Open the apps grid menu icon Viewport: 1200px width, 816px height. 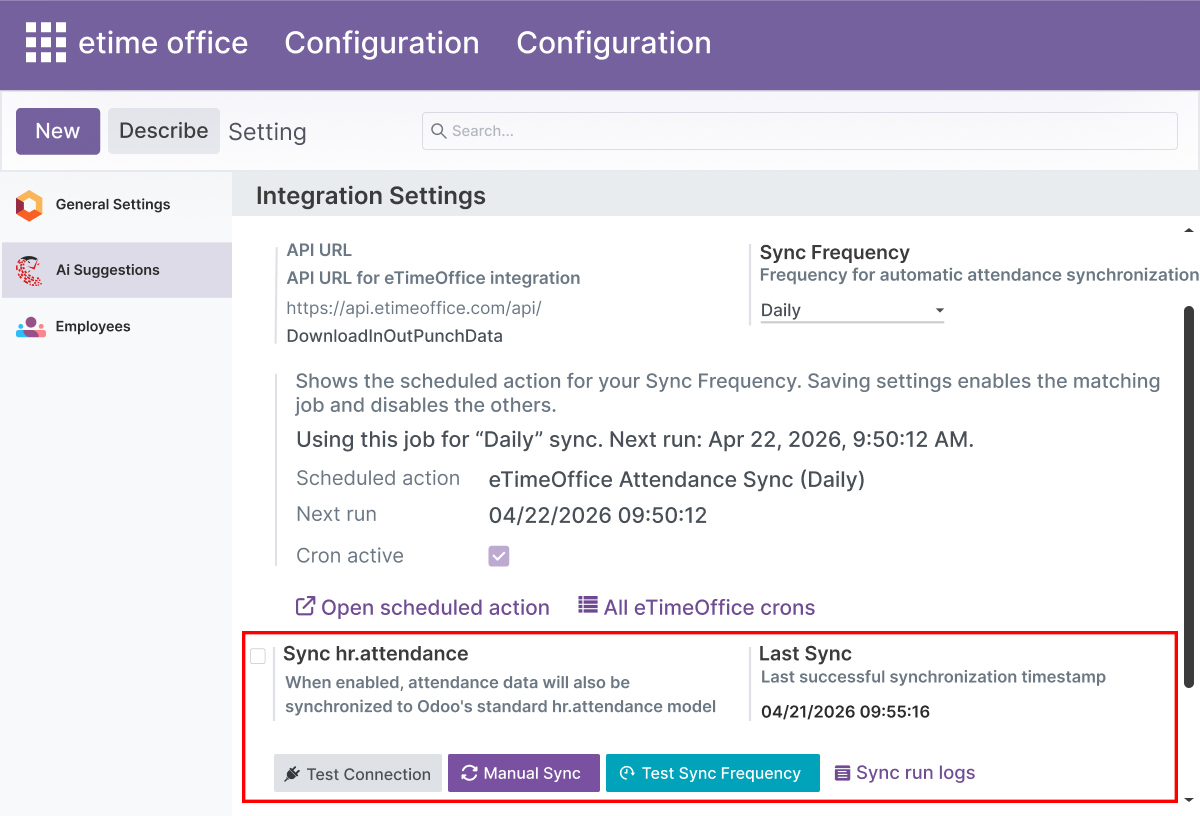point(45,42)
